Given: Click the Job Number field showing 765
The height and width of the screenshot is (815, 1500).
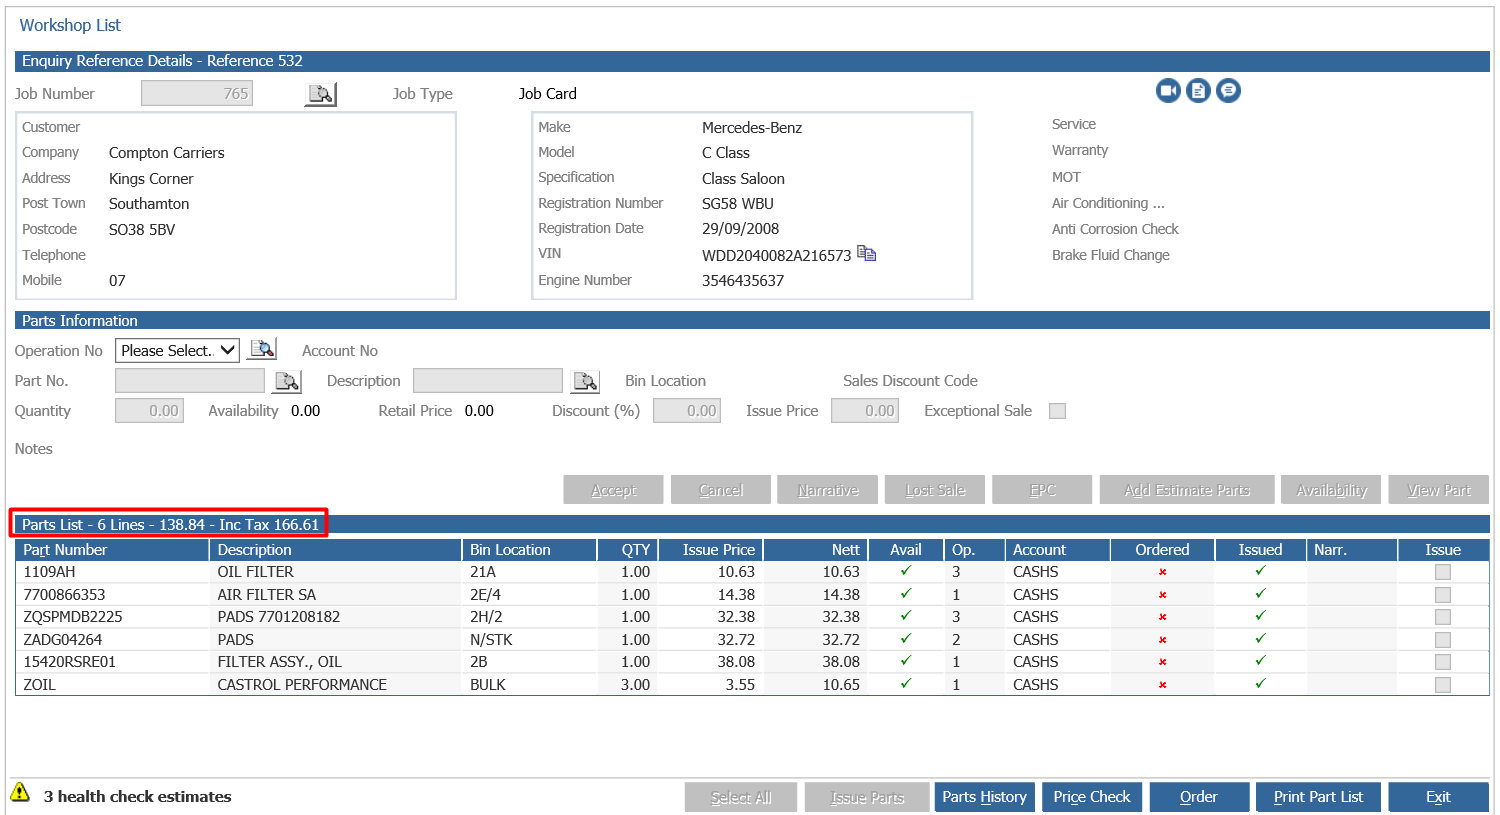Looking at the screenshot, I should tap(197, 94).
